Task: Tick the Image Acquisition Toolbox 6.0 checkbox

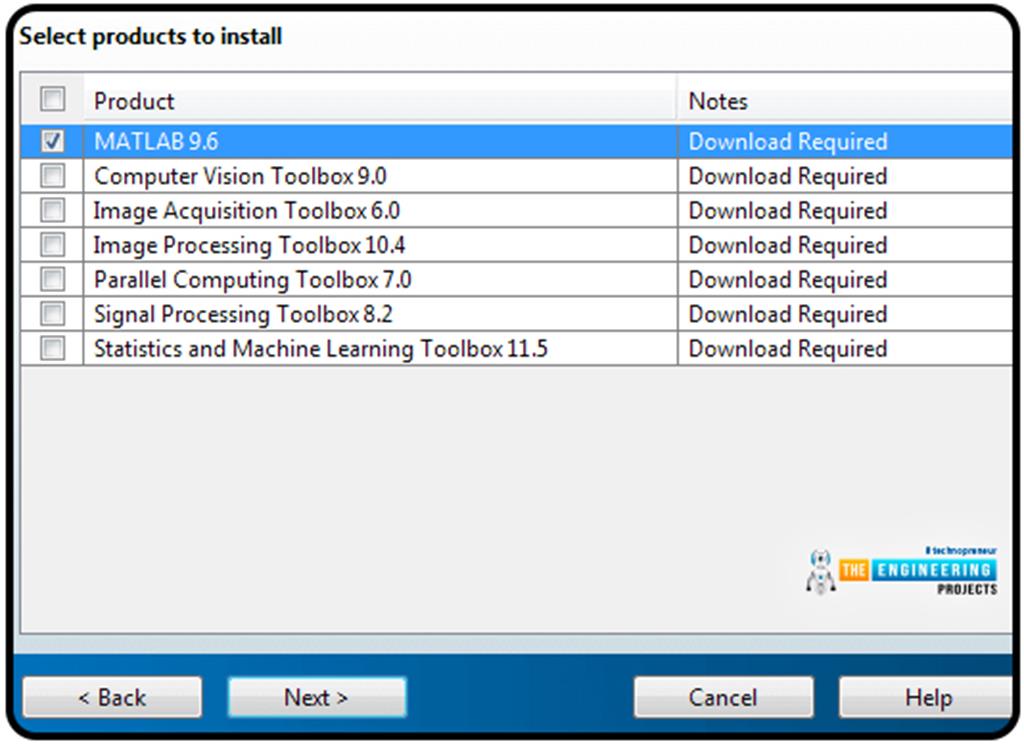Action: tap(52, 211)
